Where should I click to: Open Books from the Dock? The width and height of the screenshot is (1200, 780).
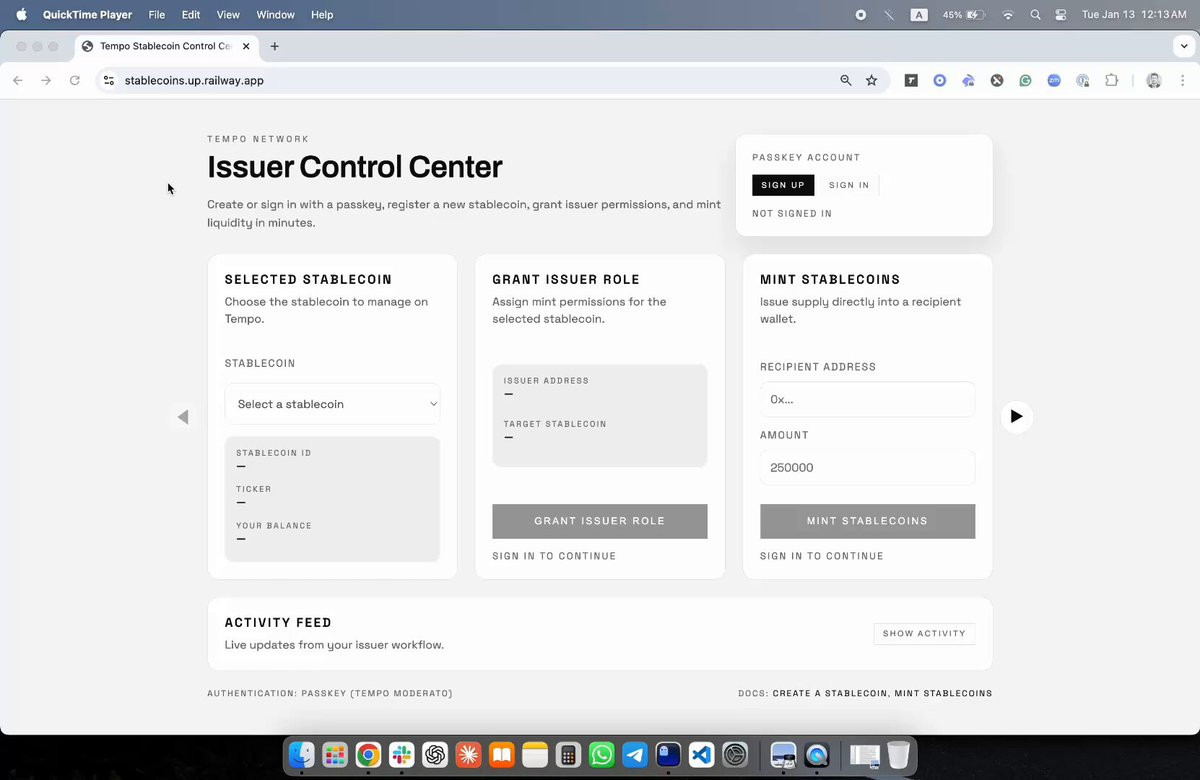click(x=501, y=755)
